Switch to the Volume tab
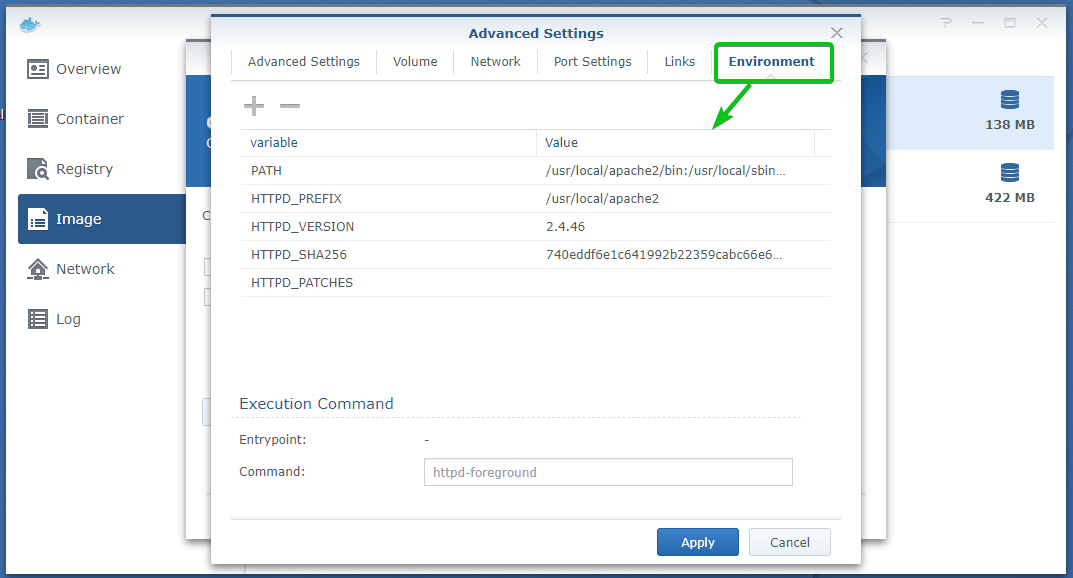This screenshot has height=578, width=1073. (415, 62)
